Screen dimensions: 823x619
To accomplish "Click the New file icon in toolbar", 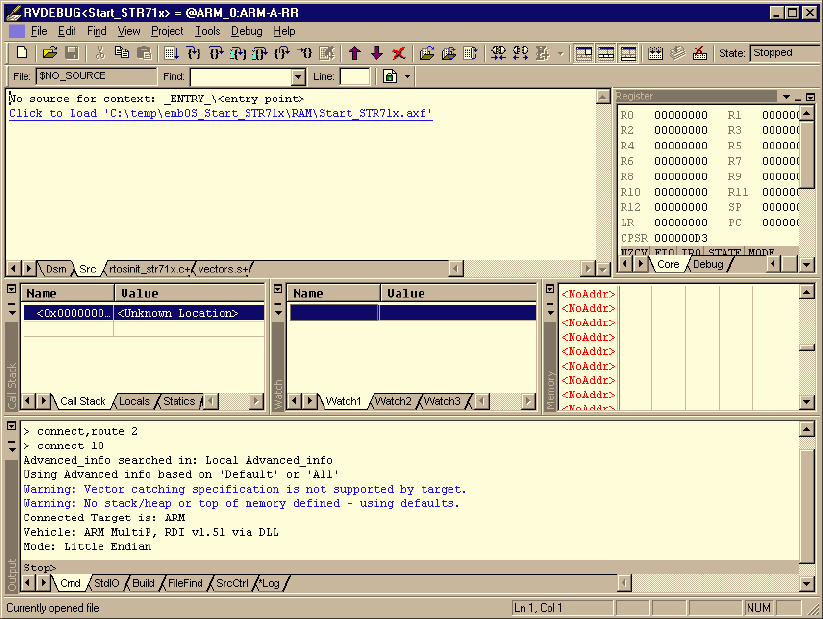I will click(x=21, y=53).
